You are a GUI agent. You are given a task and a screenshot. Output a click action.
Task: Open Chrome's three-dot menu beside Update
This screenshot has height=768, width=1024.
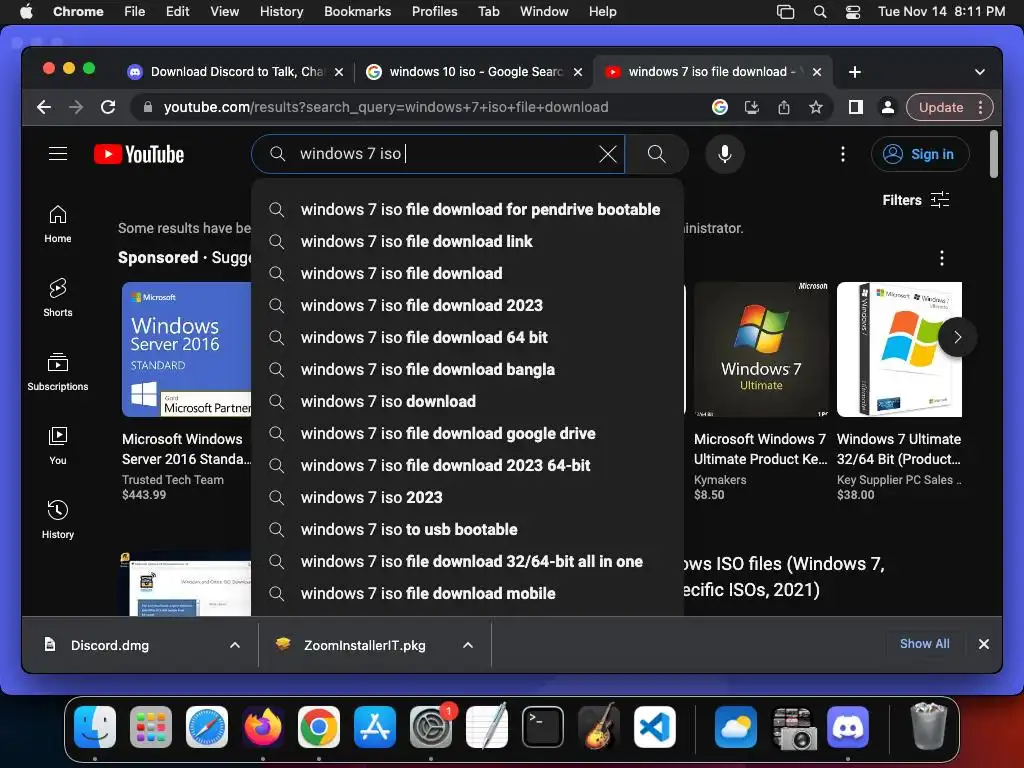pos(980,107)
